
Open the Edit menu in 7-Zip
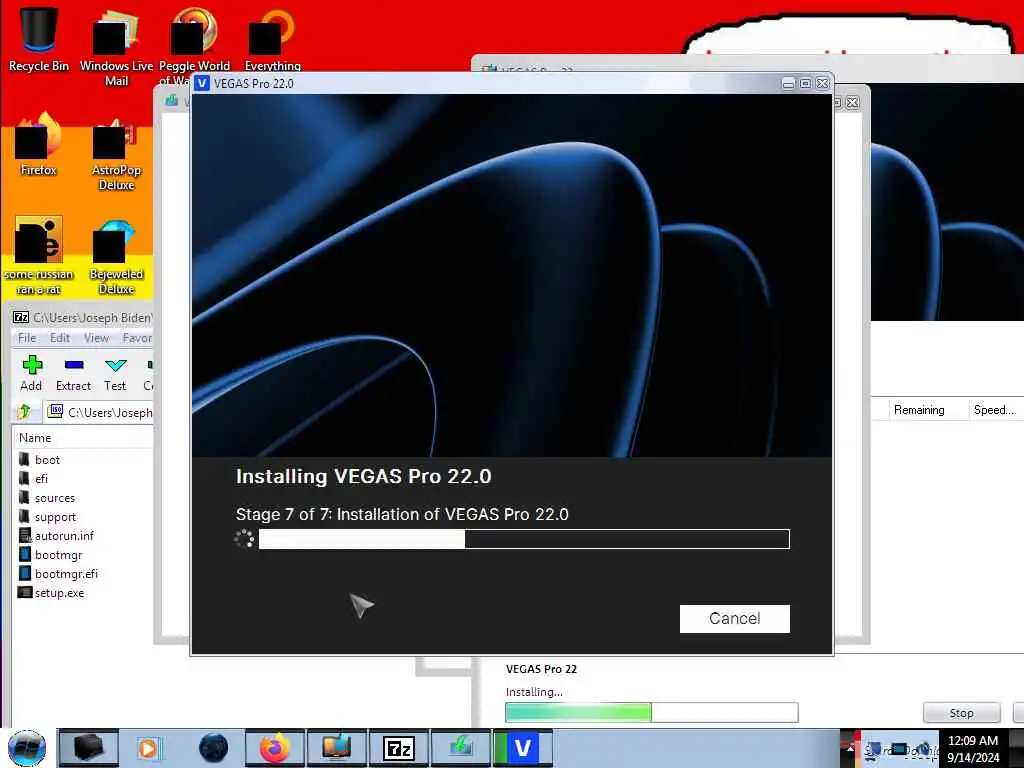point(59,338)
